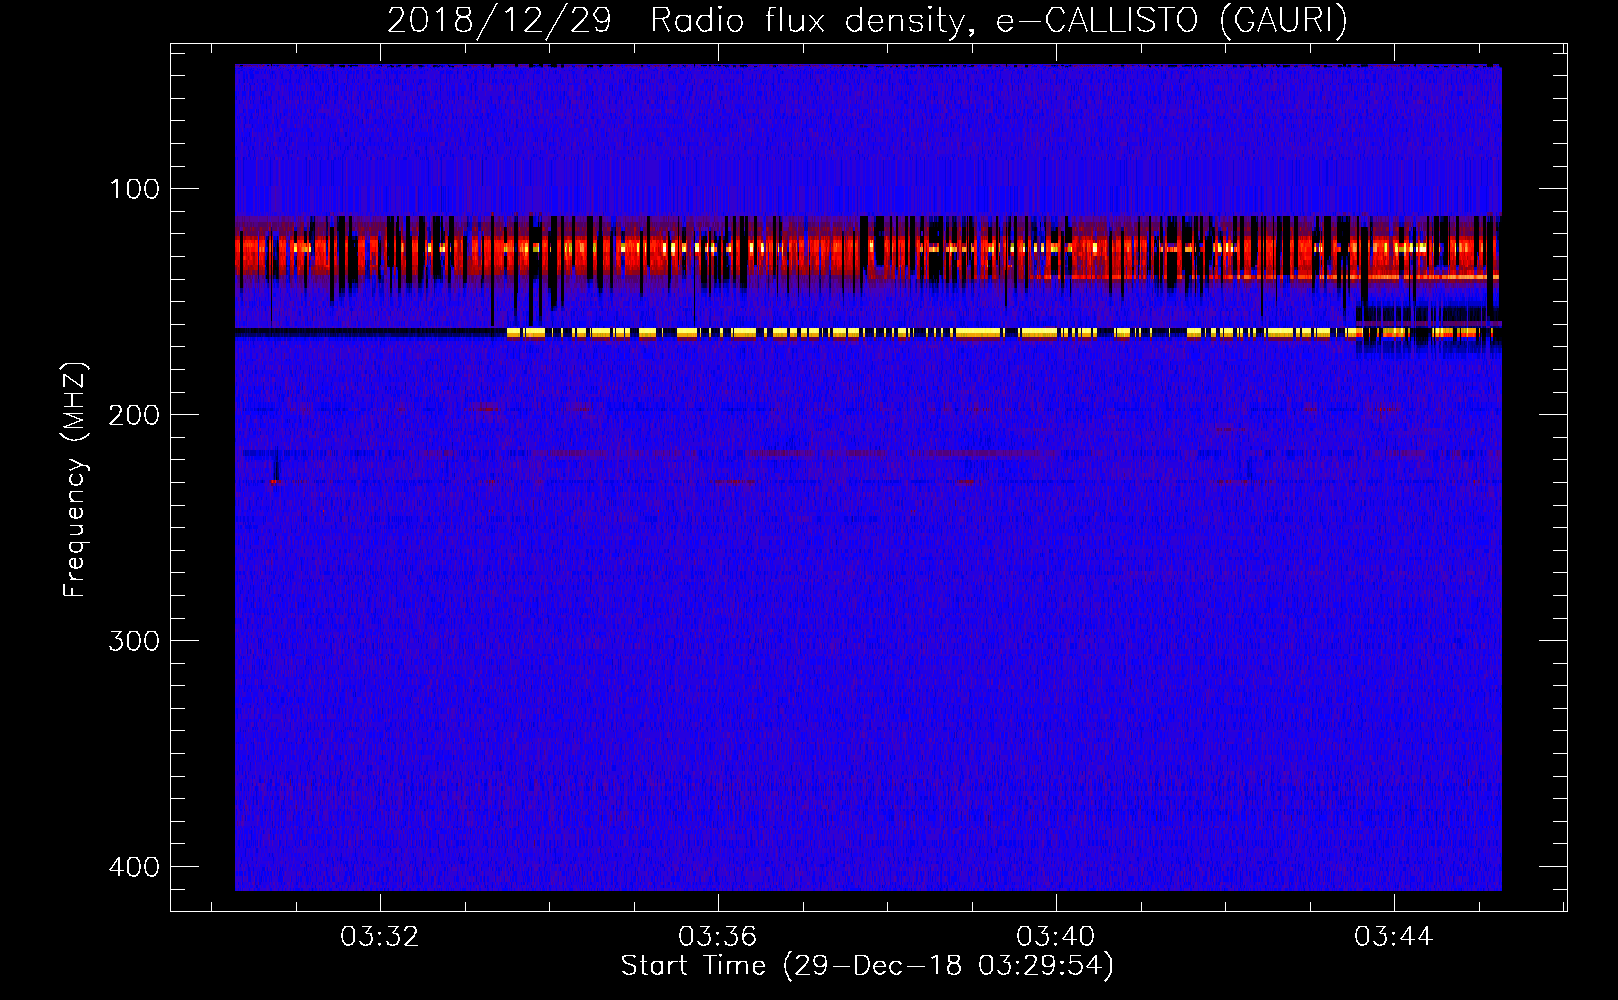
Task: Click the '200' frequency tick label
Action: [134, 415]
